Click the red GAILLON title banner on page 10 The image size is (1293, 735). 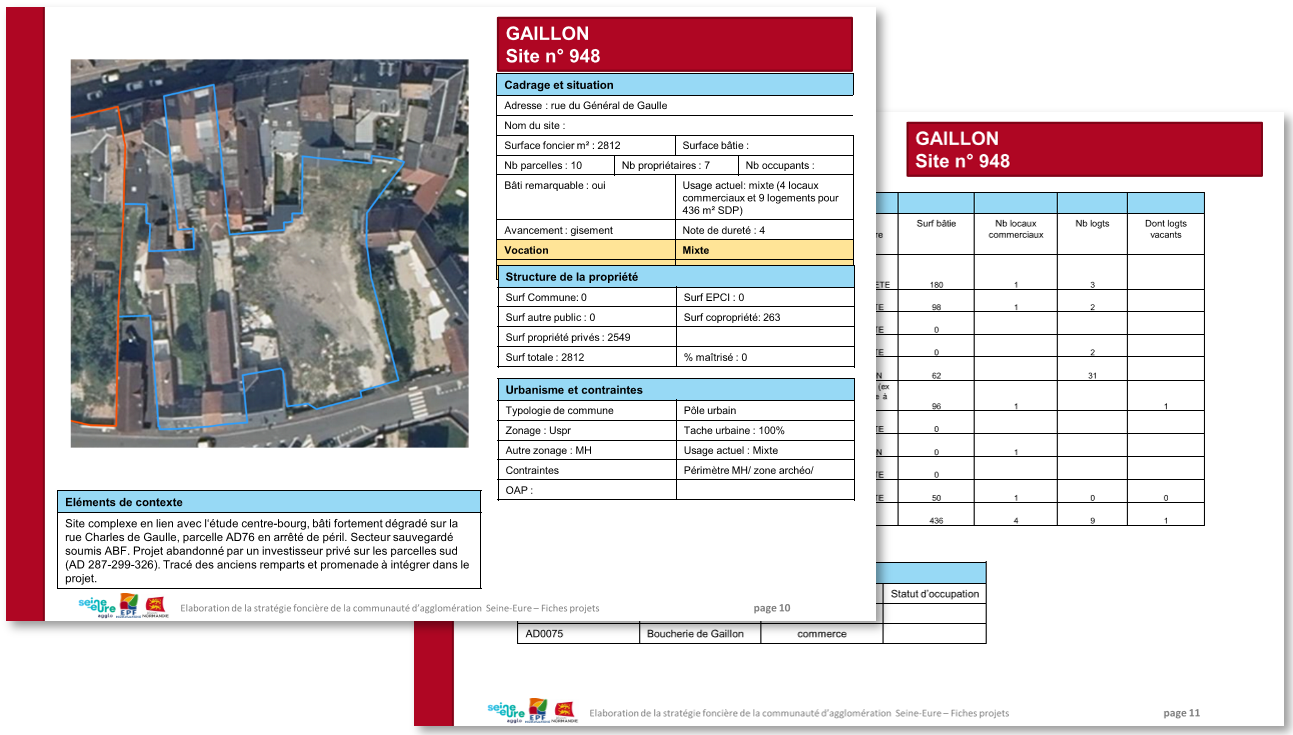[675, 45]
